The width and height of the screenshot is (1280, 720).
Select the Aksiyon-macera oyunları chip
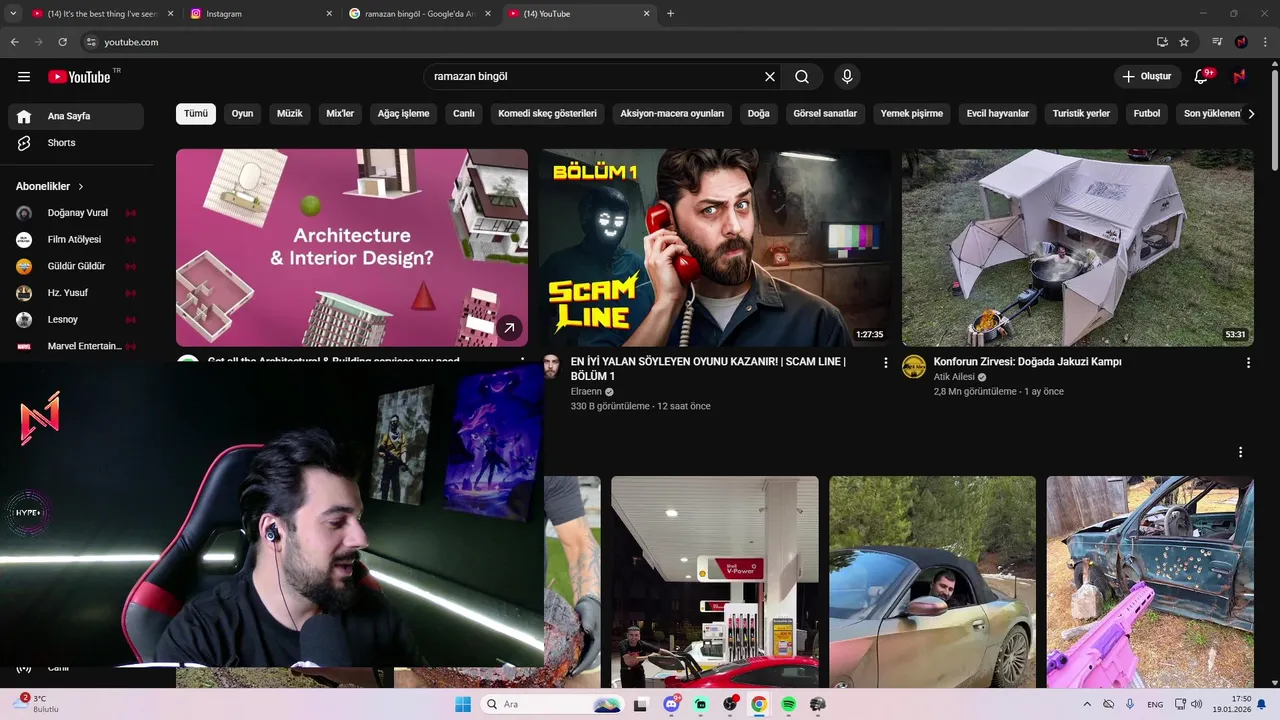point(672,114)
